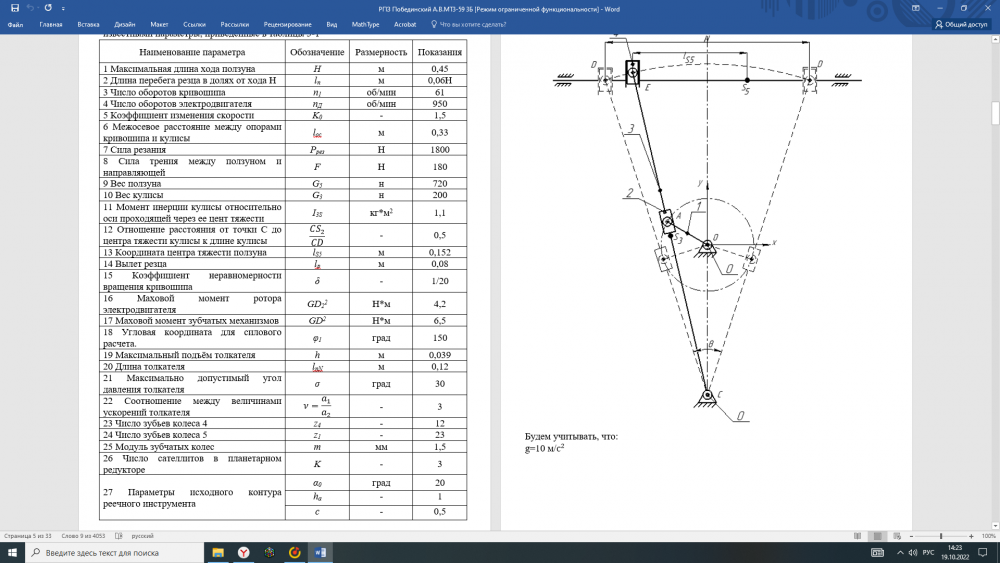Click the scroll down arrow of the document

pyautogui.click(x=995, y=526)
